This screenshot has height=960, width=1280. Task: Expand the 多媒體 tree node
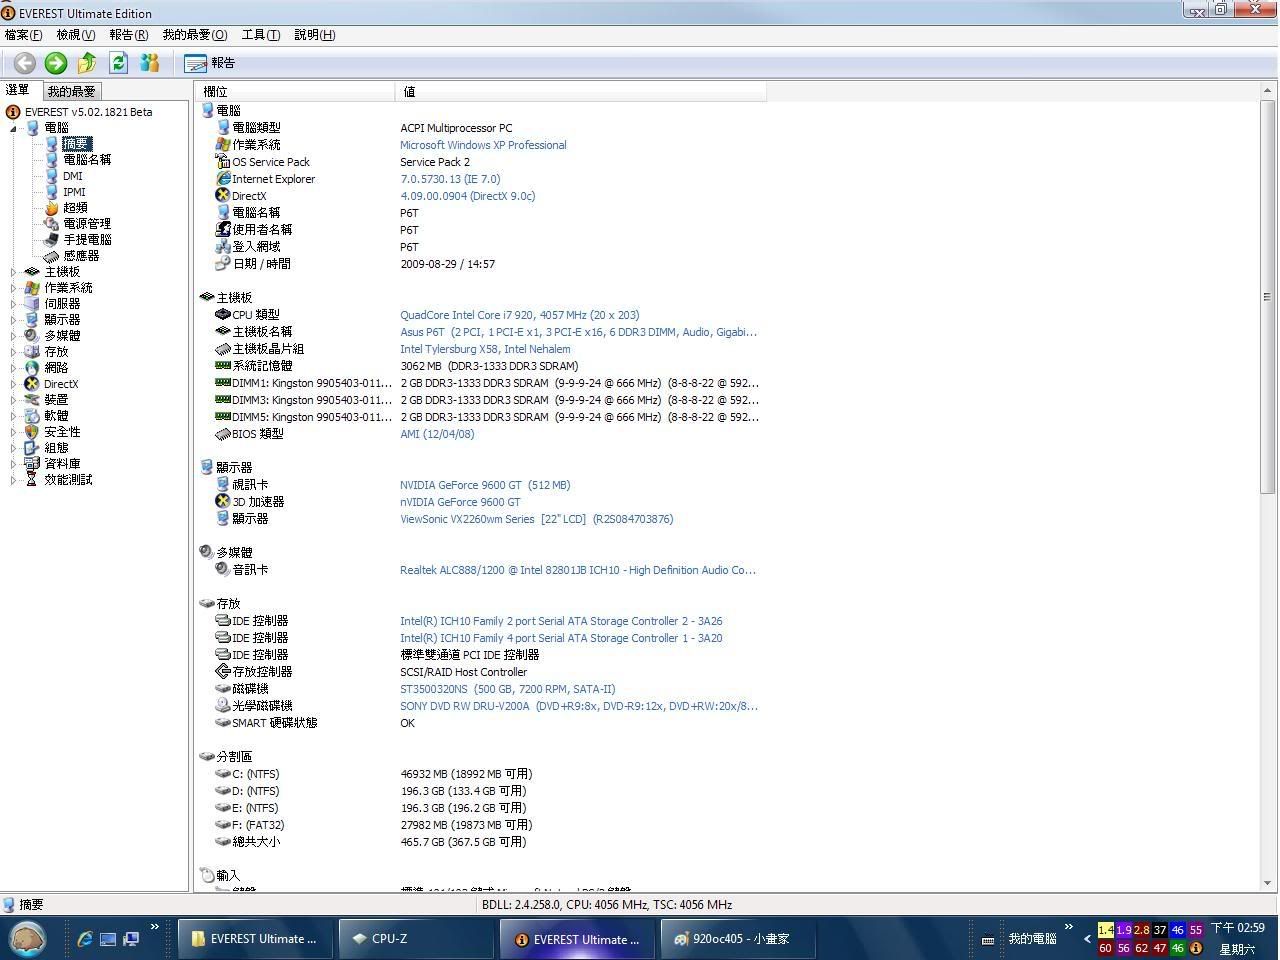[14, 336]
